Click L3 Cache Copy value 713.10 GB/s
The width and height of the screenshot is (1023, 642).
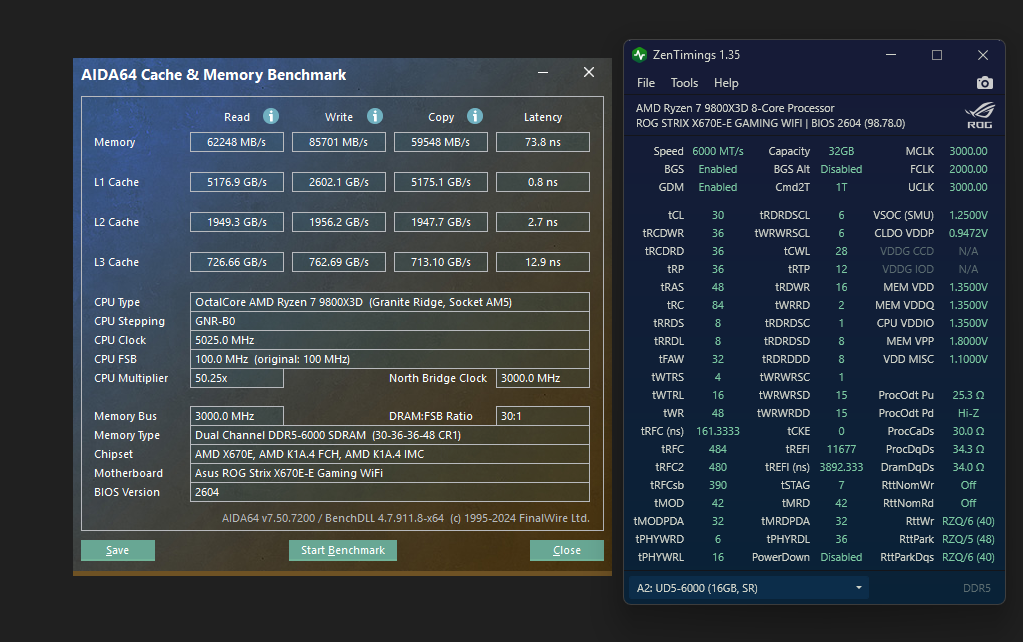(x=440, y=262)
